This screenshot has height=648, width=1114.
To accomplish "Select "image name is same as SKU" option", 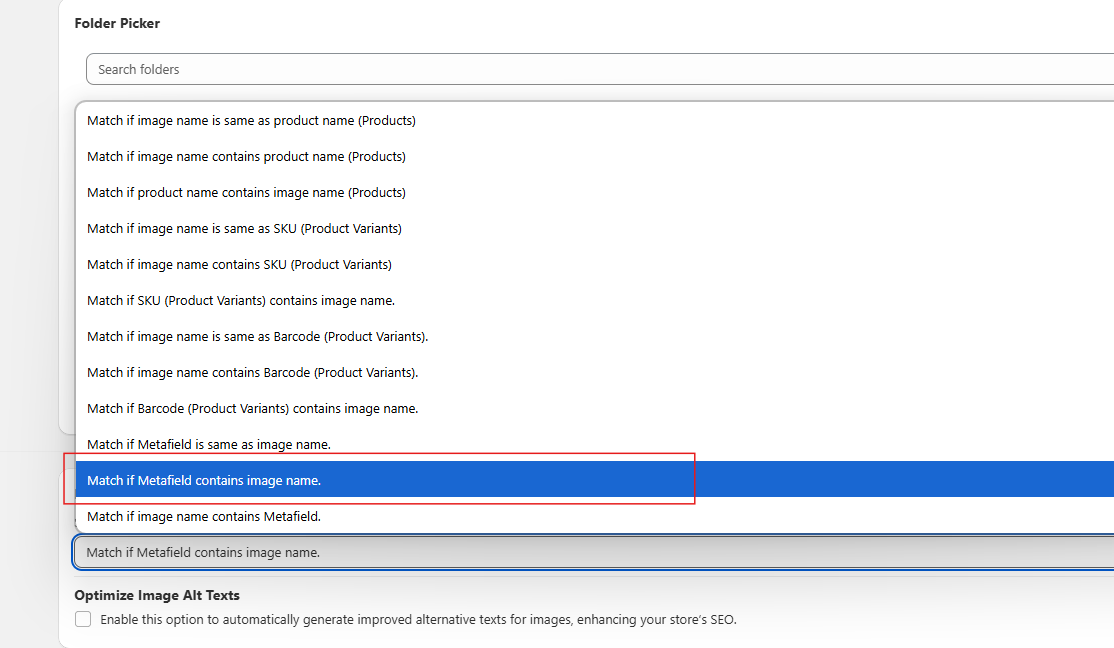I will tap(244, 229).
